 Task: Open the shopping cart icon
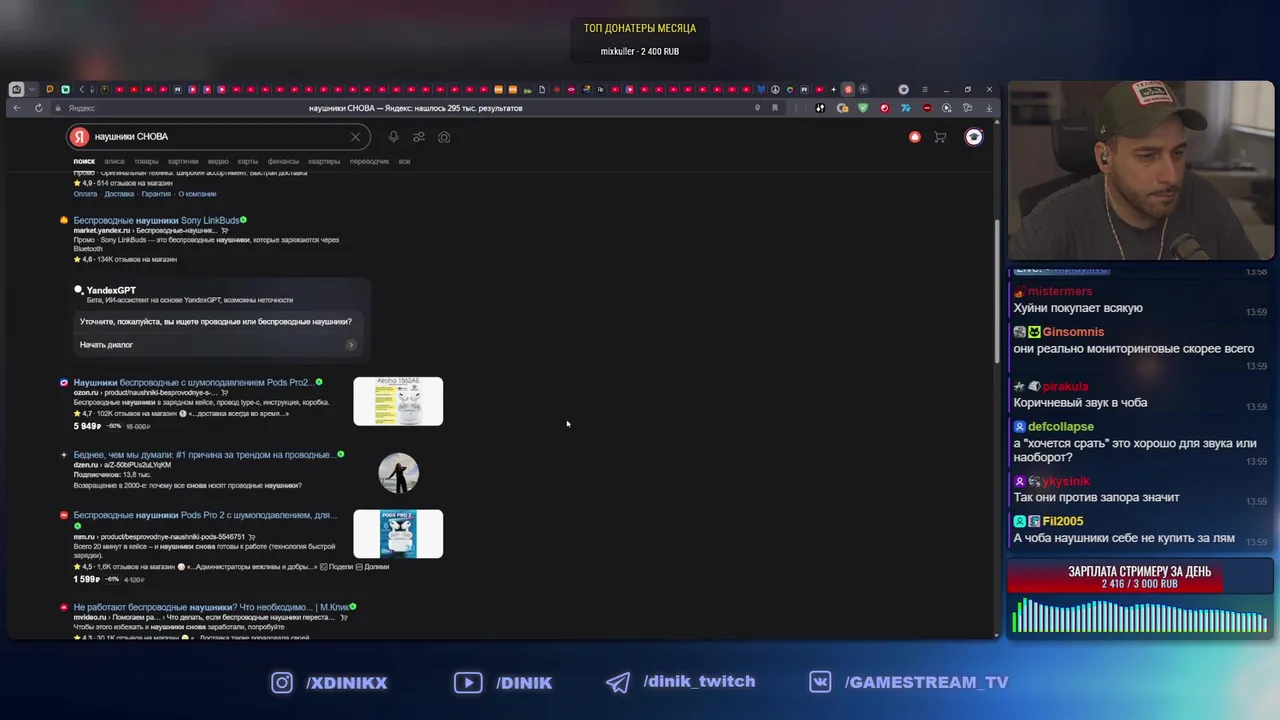click(940, 137)
